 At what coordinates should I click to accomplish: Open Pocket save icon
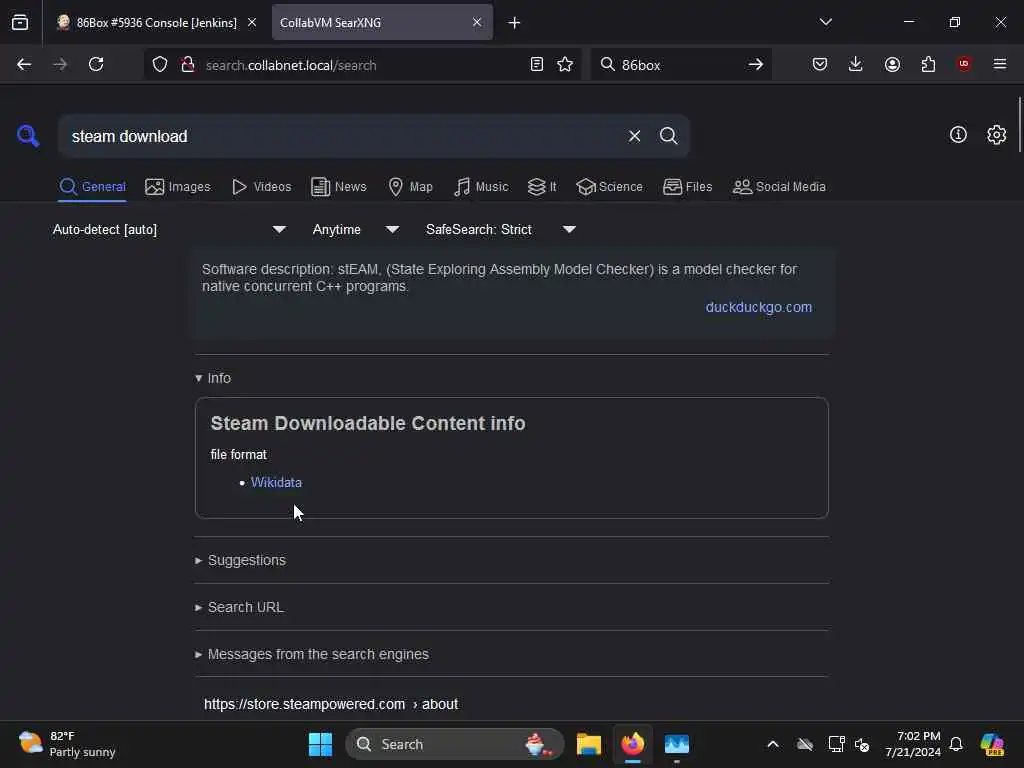point(820,64)
